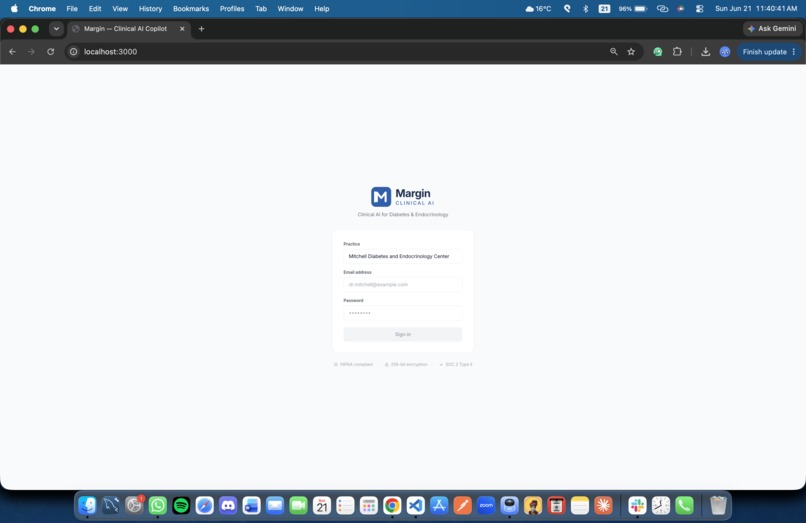This screenshot has width=806, height=523.
Task: Click the SOC 2 Type II badge text
Action: pyautogui.click(x=459, y=364)
